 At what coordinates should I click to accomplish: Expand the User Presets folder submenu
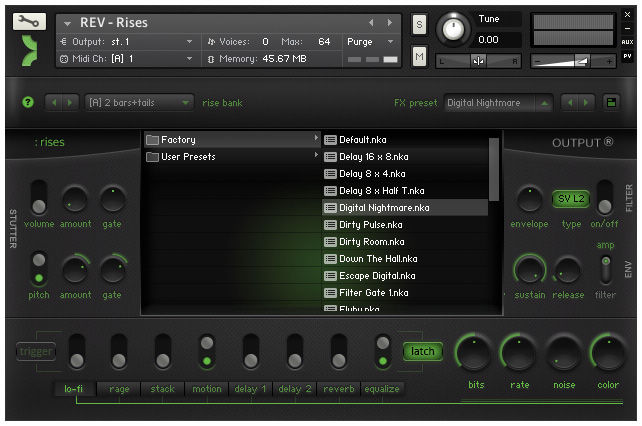pos(316,155)
